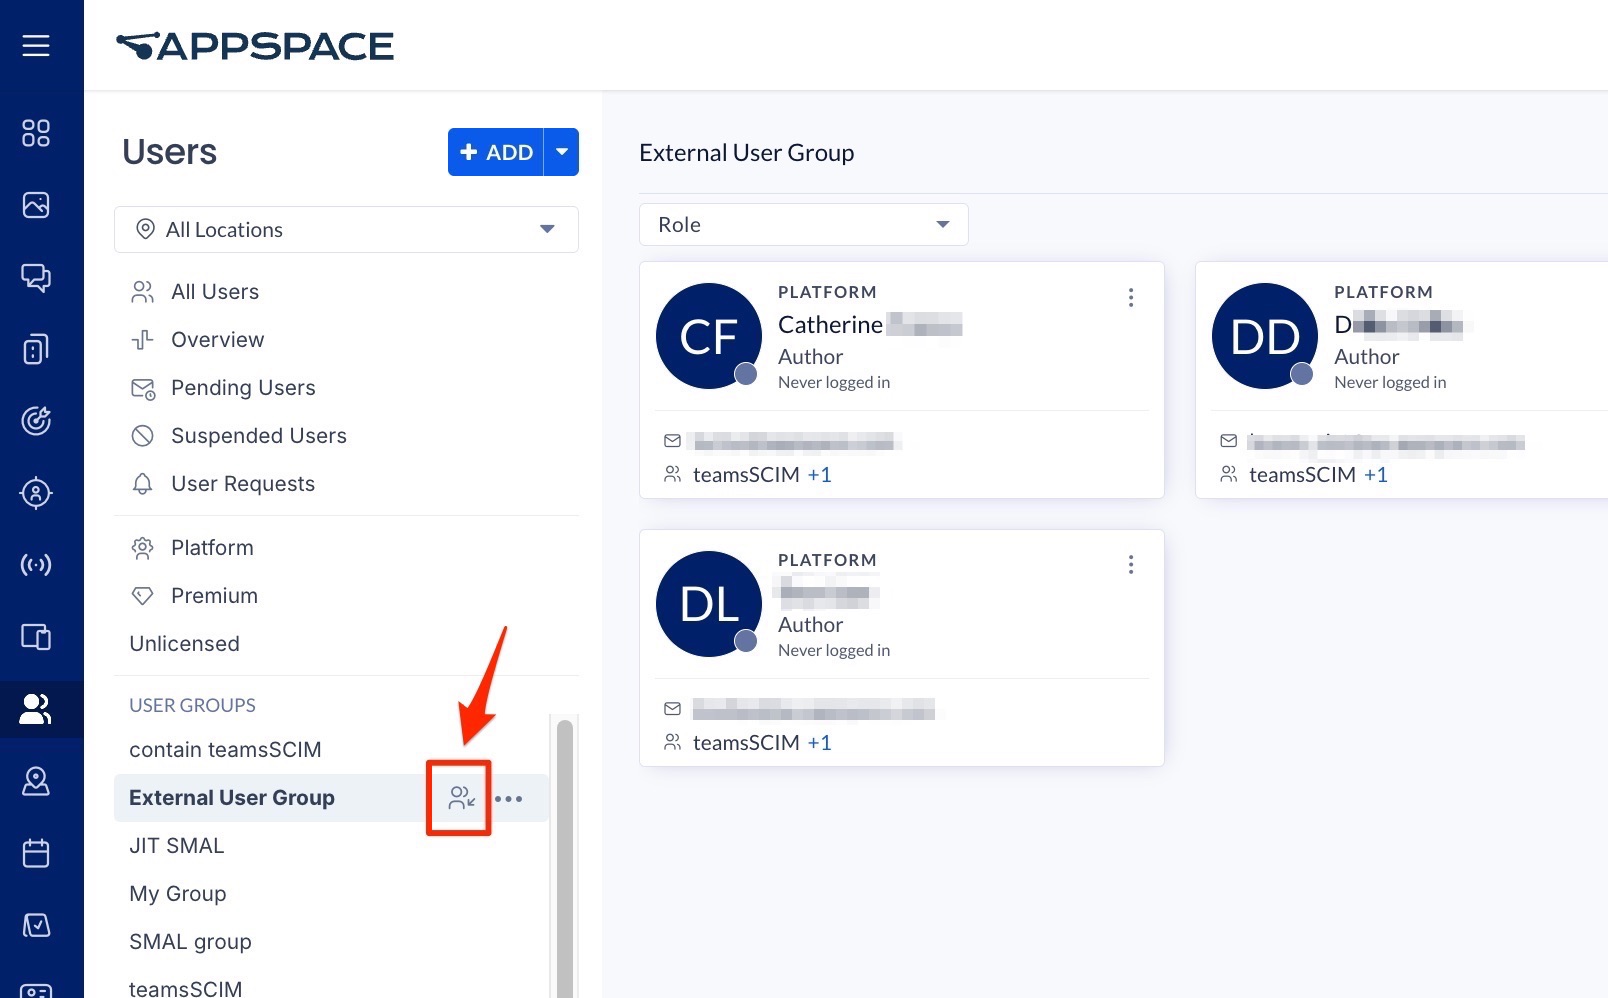Open the devices screens icon in sidebar

pos(36,637)
